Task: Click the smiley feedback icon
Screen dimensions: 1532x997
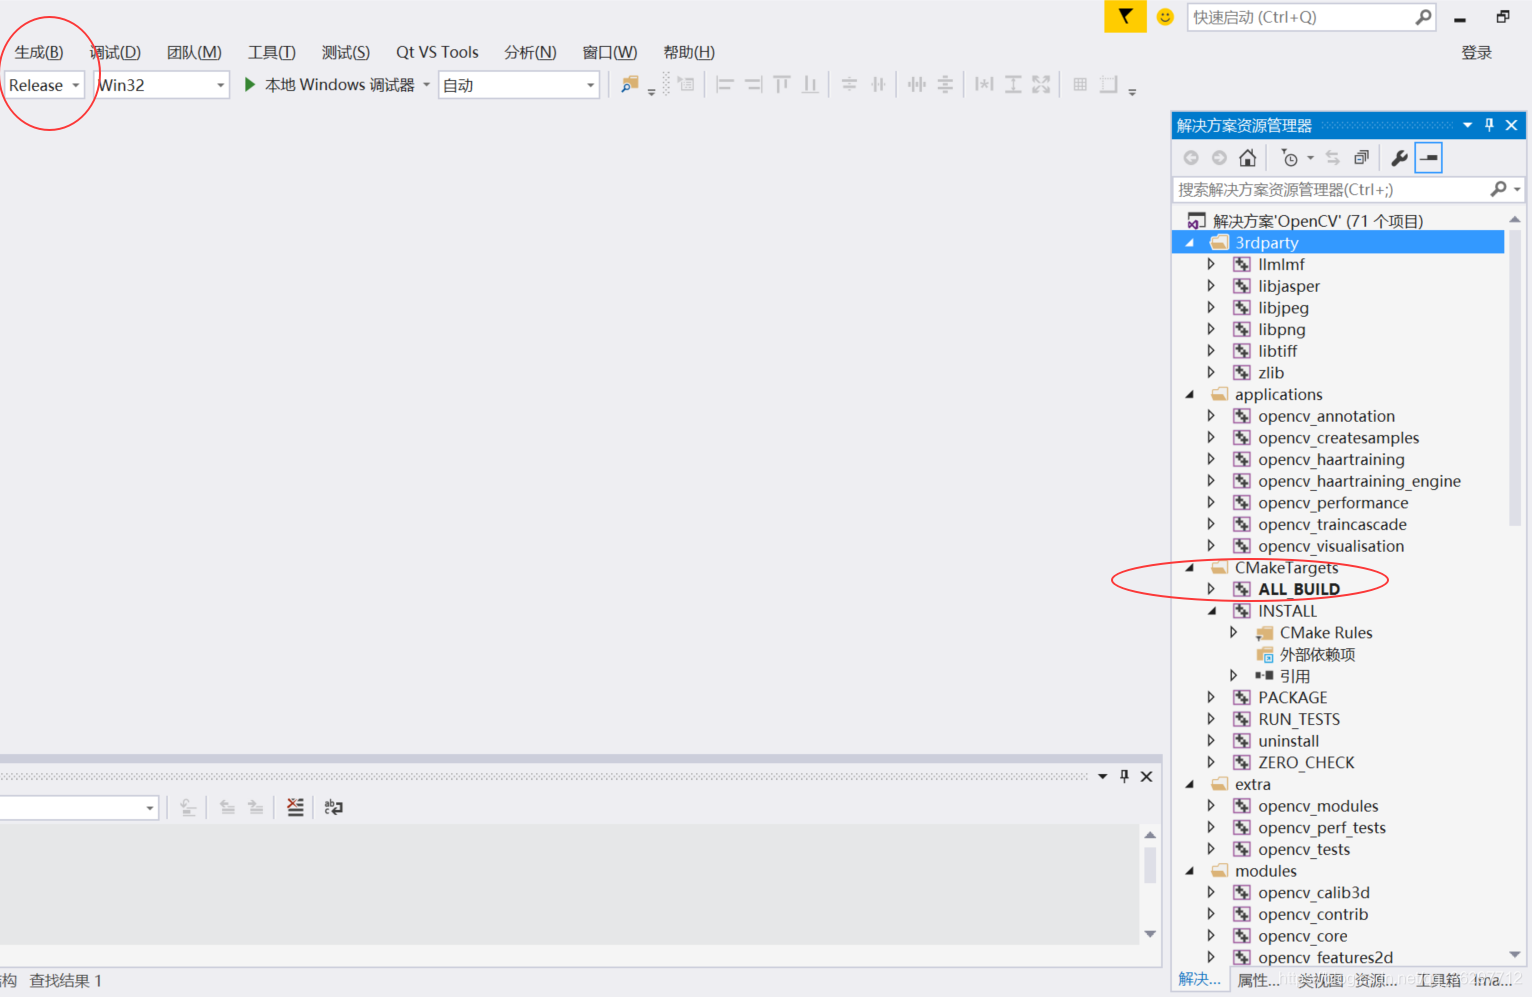Action: pos(1165,17)
